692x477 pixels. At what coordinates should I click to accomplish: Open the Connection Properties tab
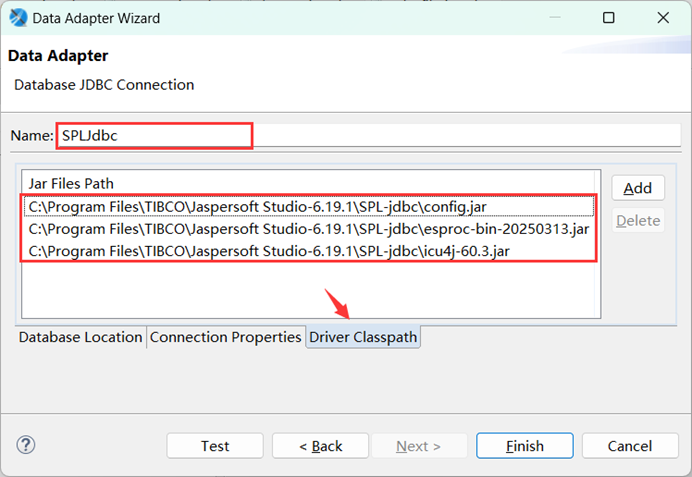(226, 337)
